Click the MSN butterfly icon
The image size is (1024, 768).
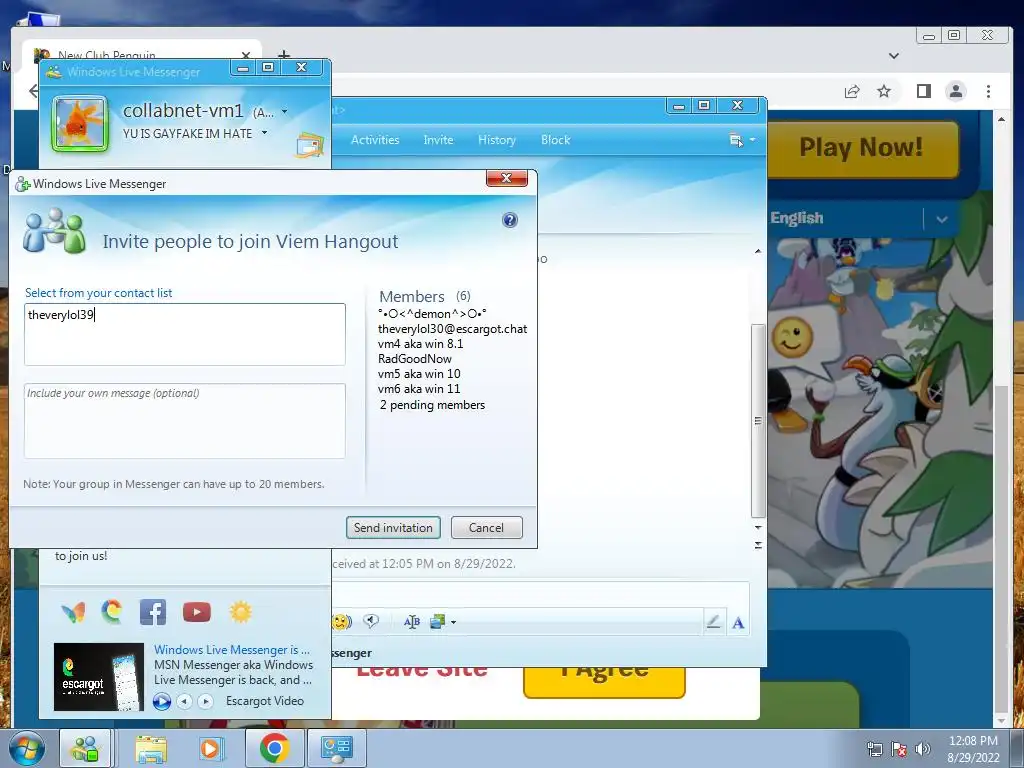[x=73, y=613]
